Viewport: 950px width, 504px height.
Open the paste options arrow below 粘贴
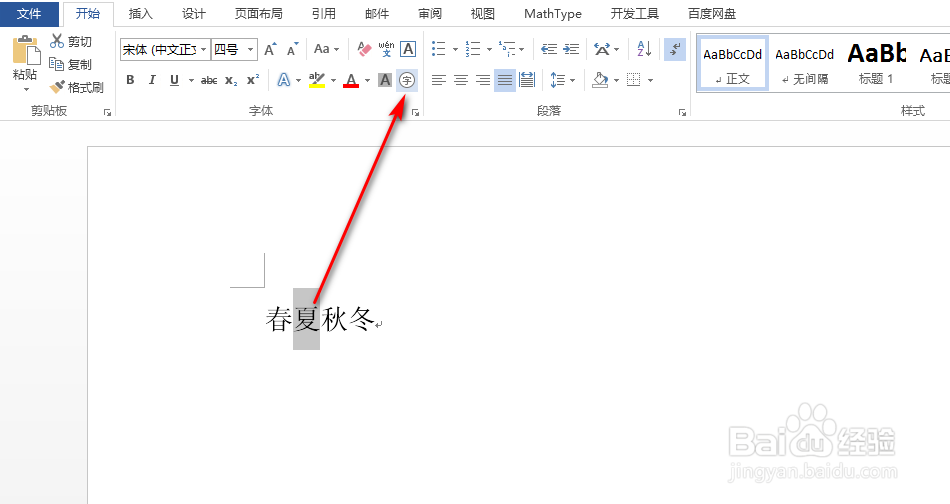click(x=25, y=90)
